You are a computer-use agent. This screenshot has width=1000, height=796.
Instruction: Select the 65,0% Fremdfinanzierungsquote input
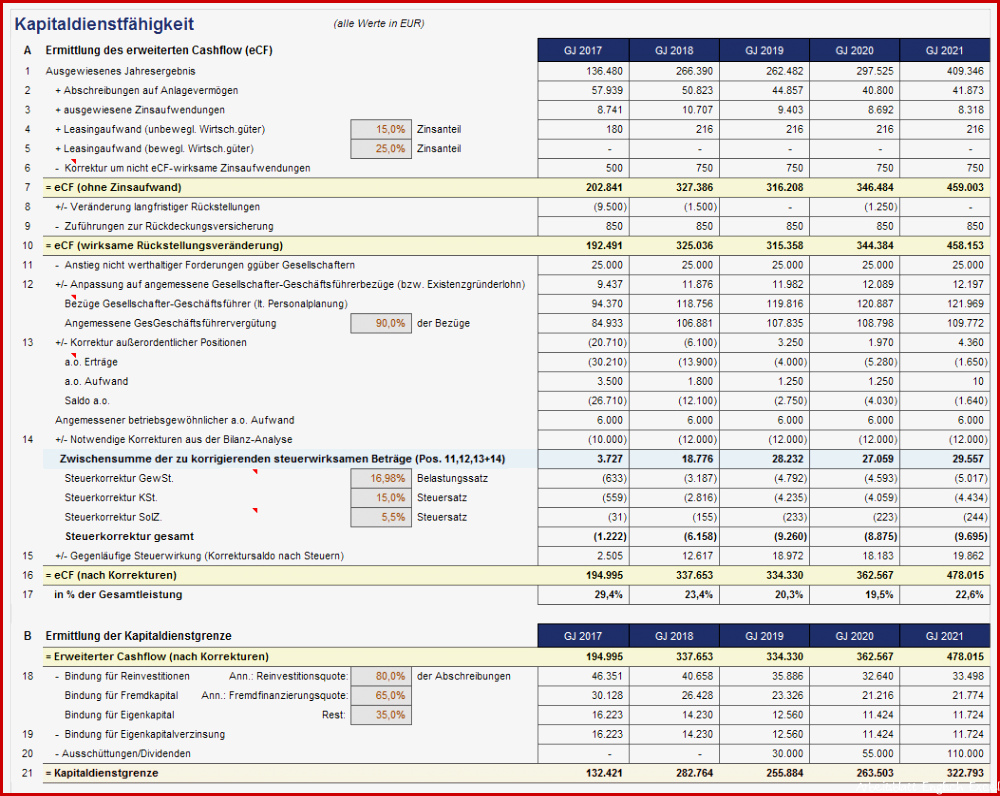381,695
